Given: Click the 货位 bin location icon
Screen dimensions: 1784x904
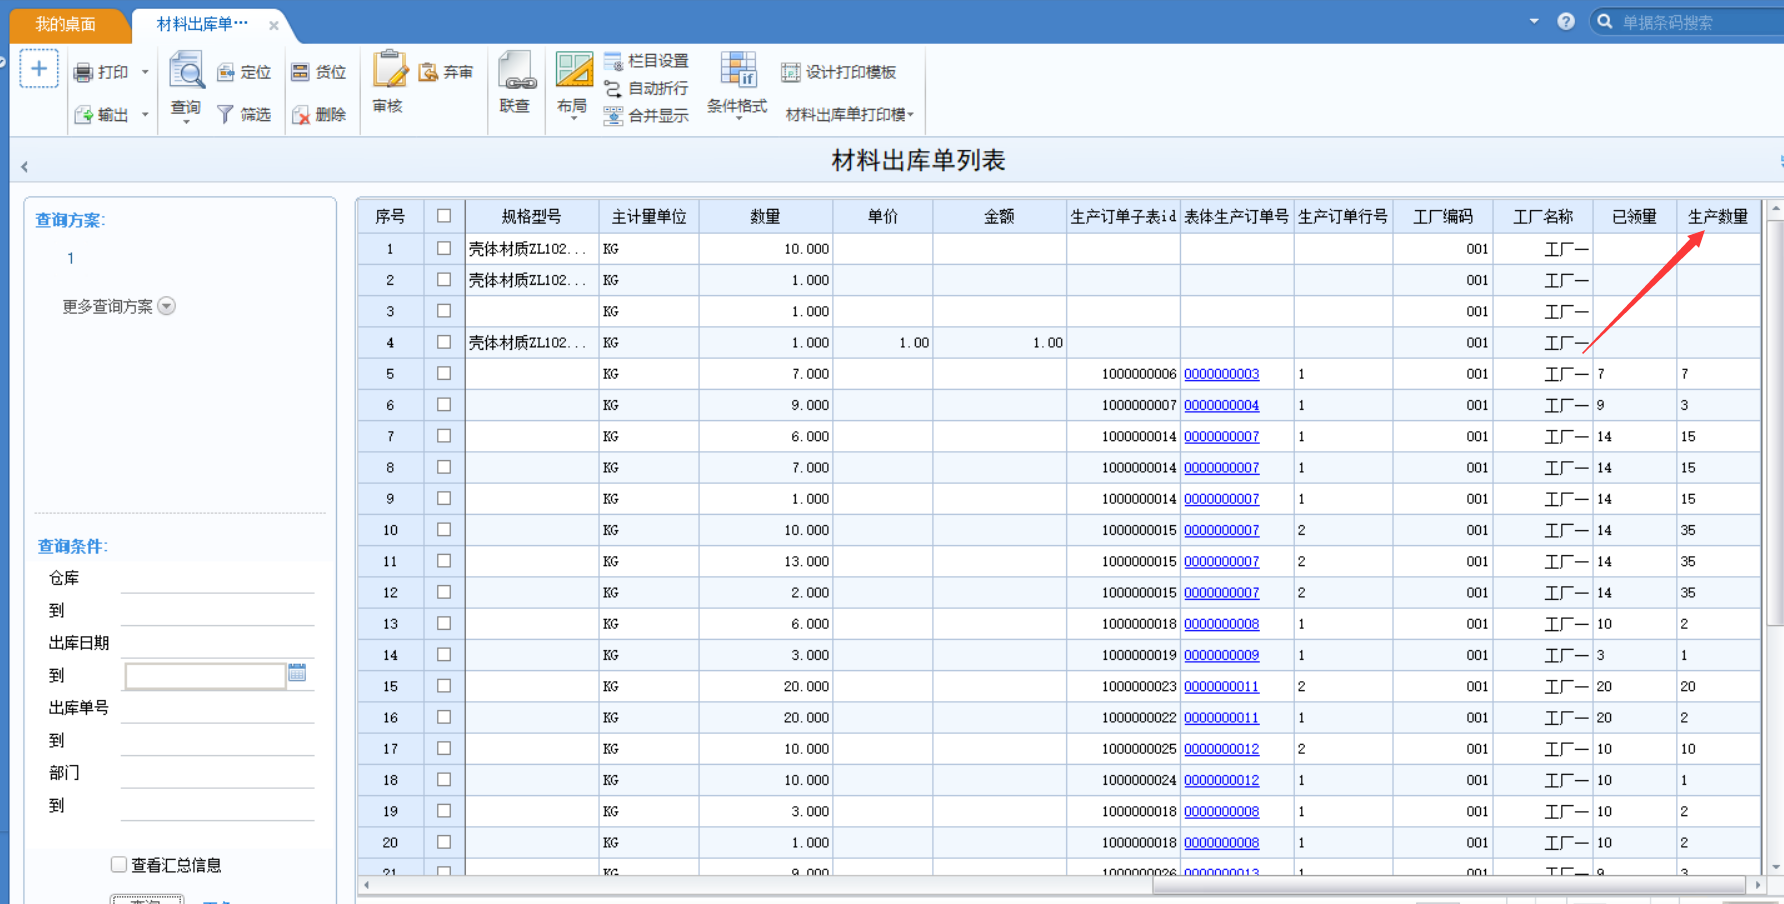Looking at the screenshot, I should [x=300, y=72].
